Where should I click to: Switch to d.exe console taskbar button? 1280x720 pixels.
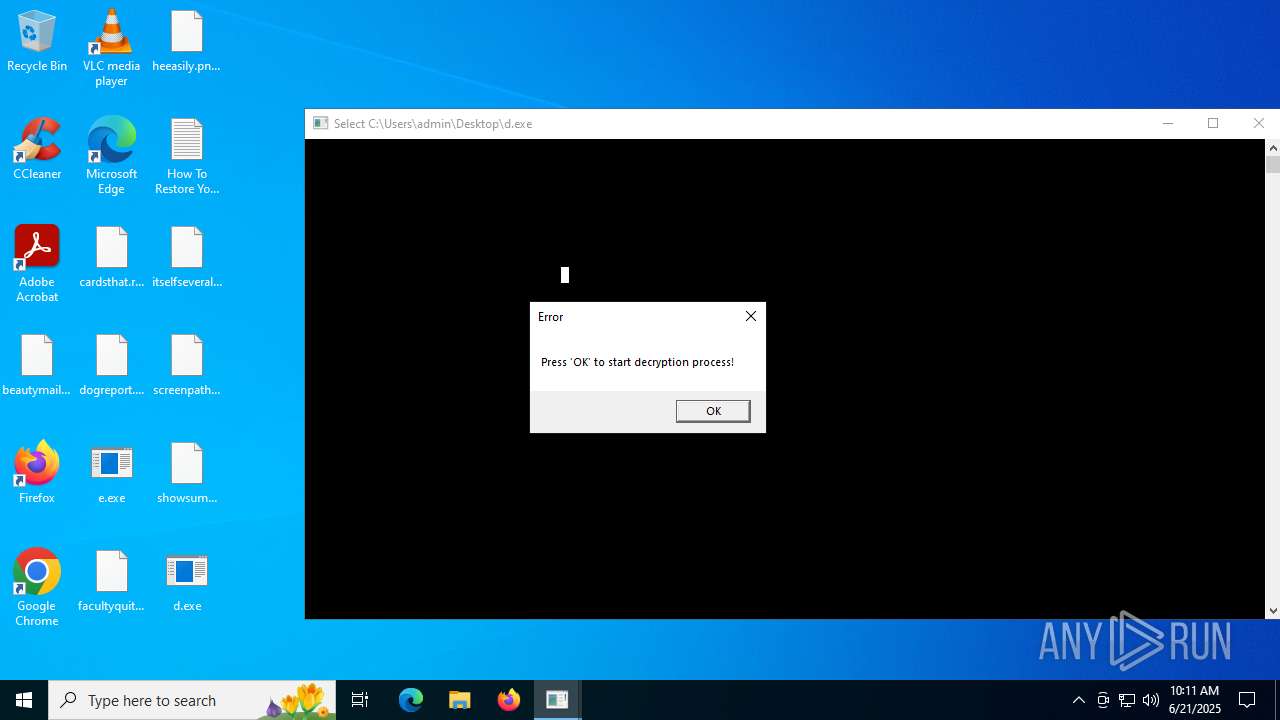point(557,700)
